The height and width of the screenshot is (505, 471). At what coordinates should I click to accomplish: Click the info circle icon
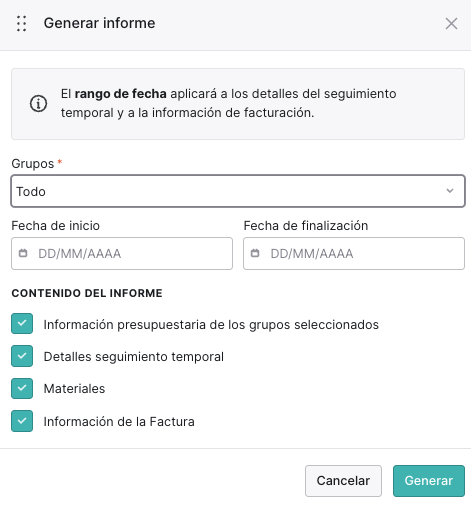coord(38,103)
